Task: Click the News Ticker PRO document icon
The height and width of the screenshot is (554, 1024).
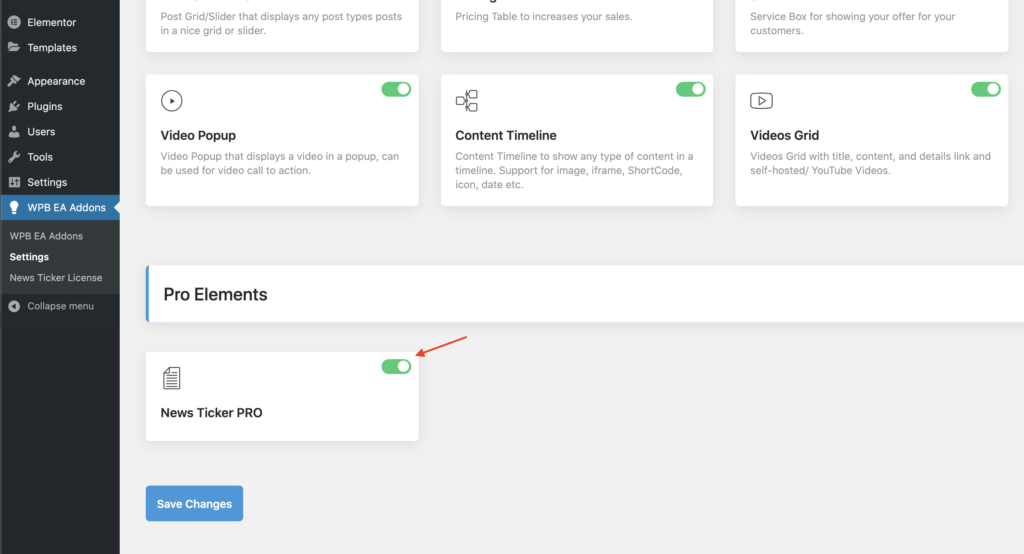Action: 172,378
